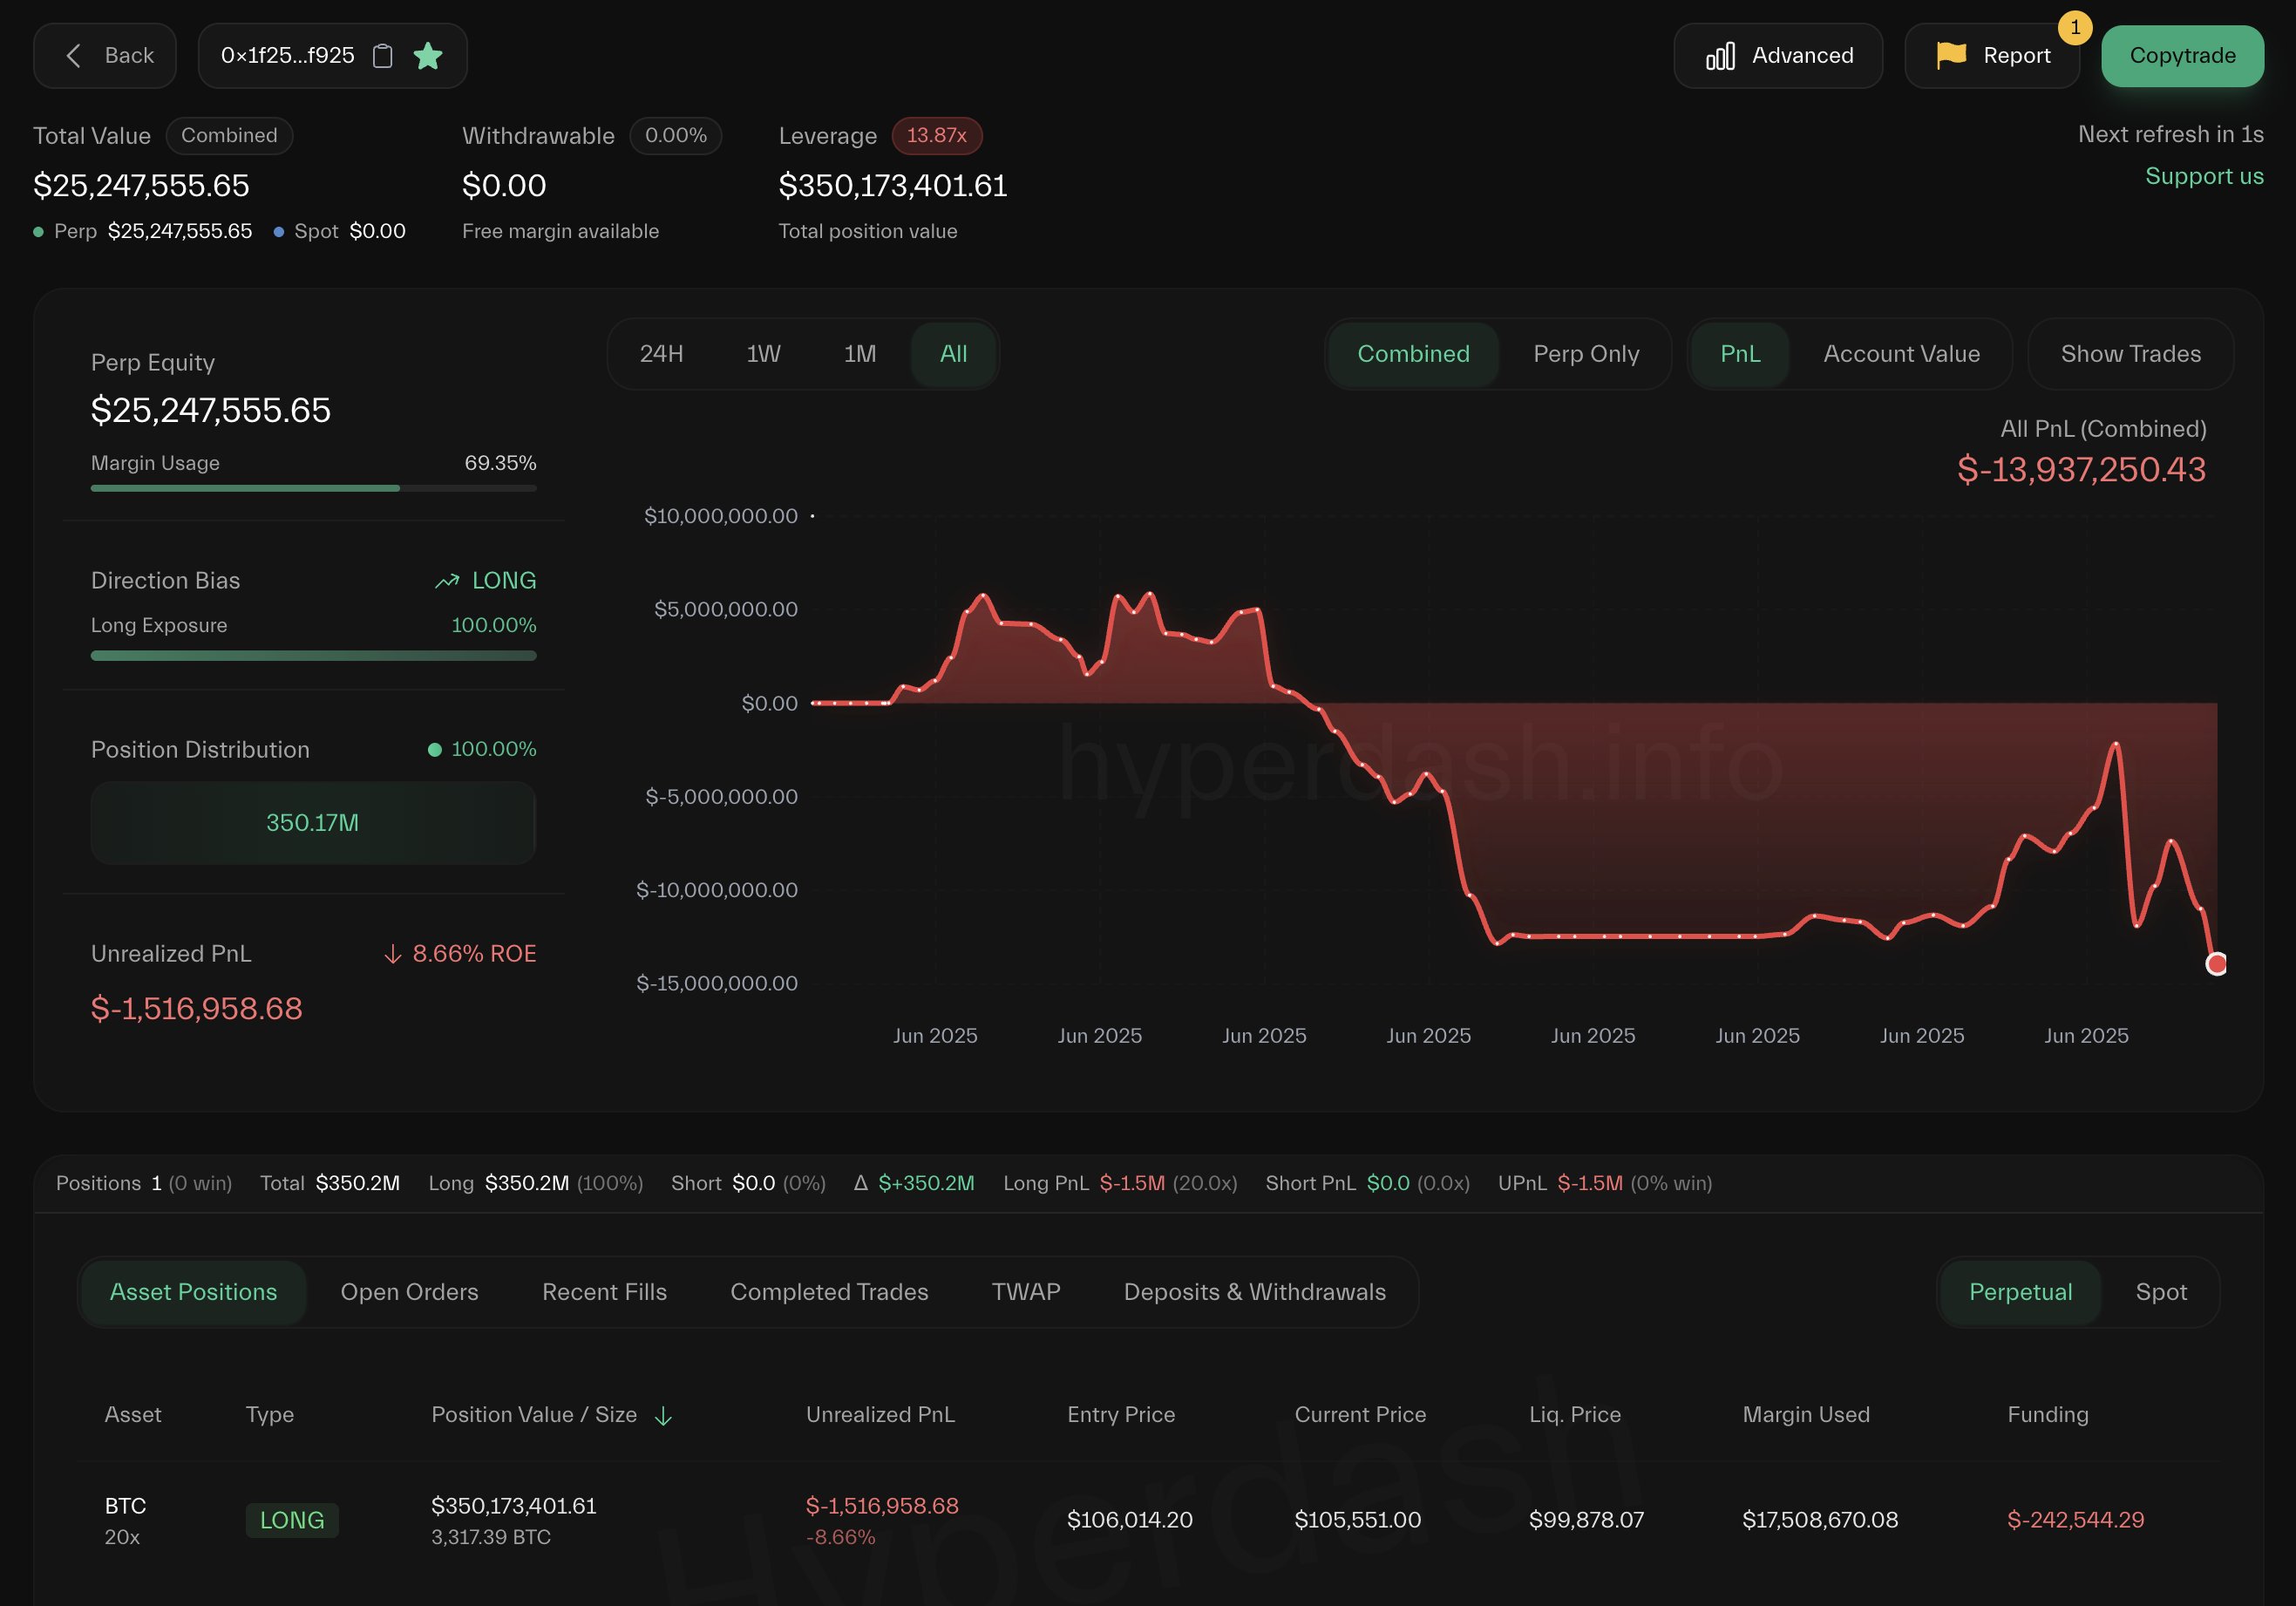
Task: Click the Margin Used column header
Action: tap(1806, 1415)
